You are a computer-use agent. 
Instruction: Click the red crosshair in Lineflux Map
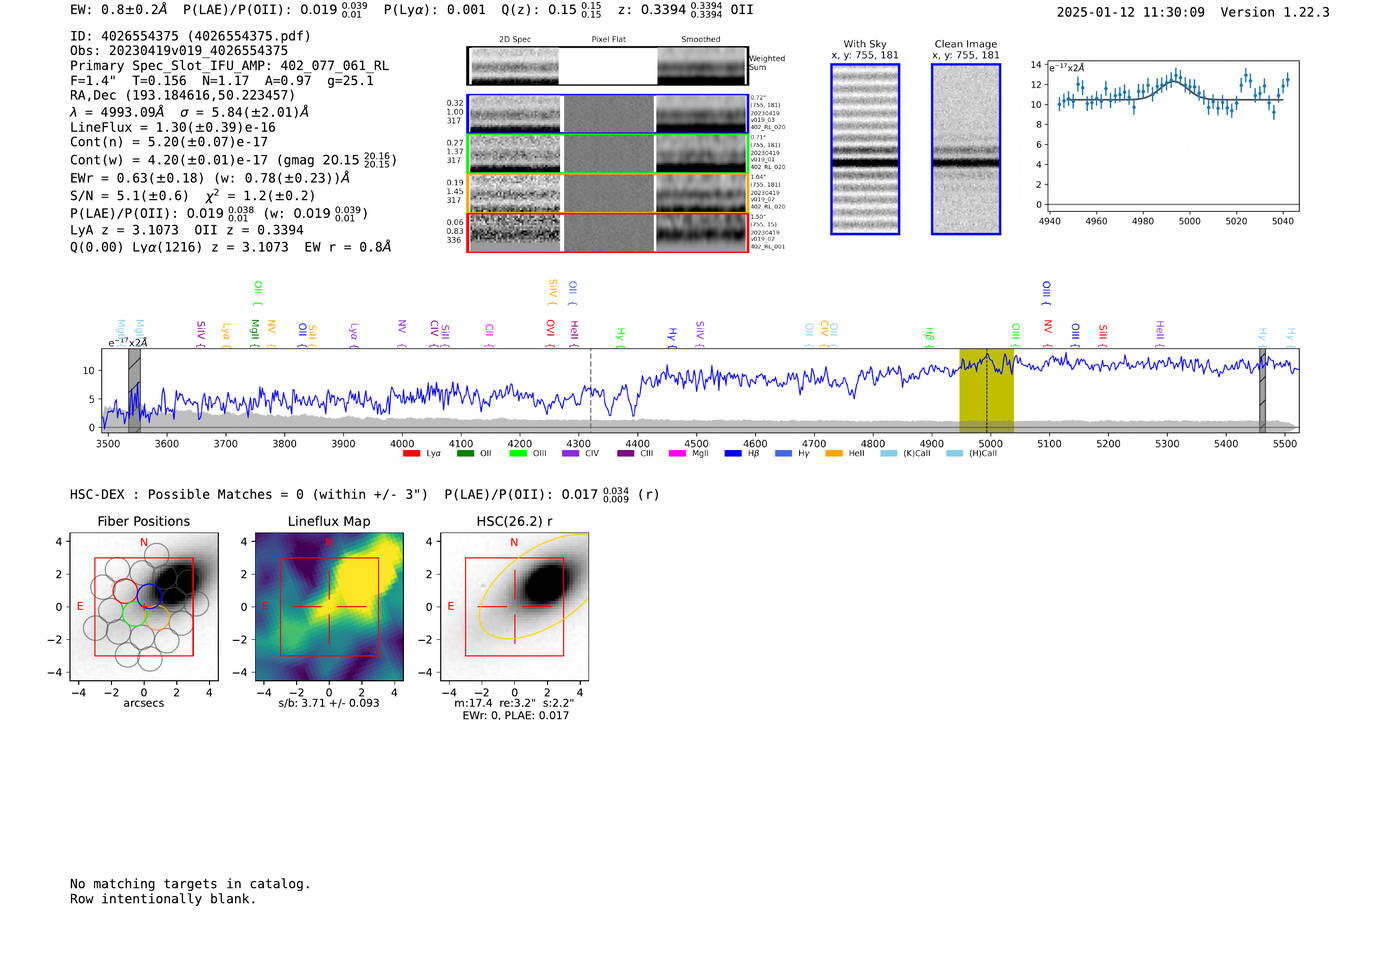click(x=329, y=607)
